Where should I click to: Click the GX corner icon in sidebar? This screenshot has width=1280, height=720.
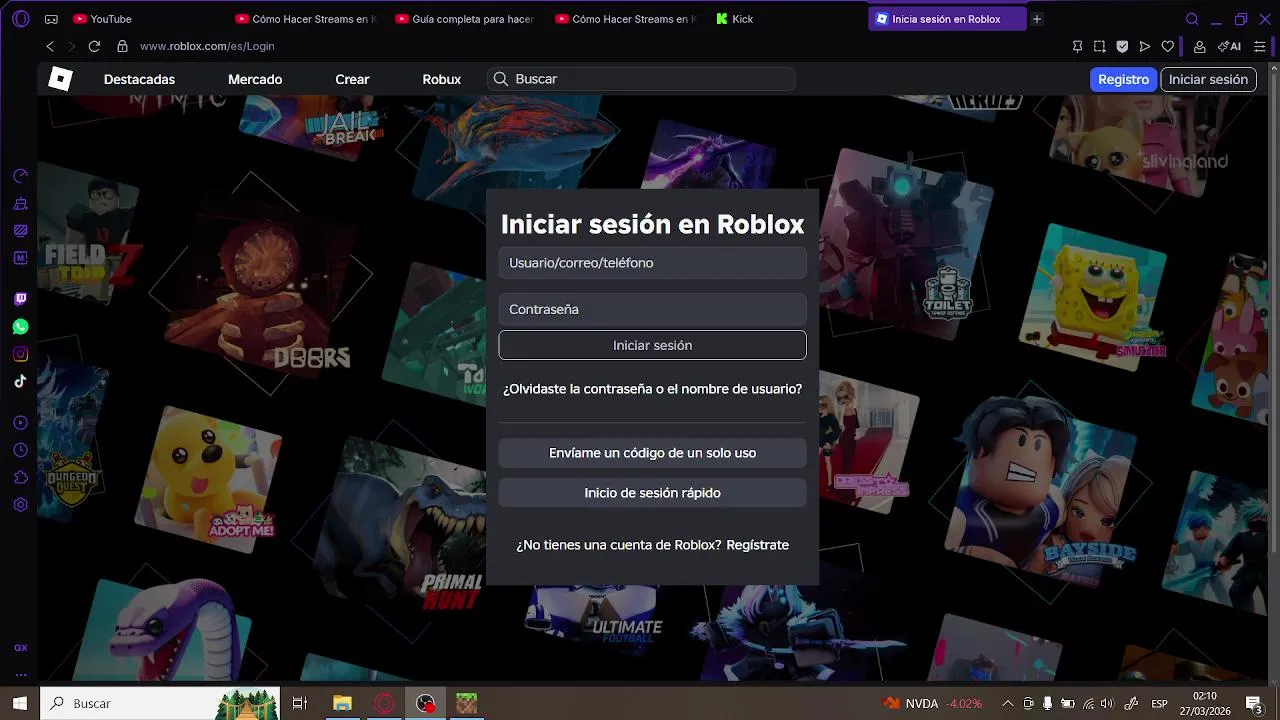point(20,648)
